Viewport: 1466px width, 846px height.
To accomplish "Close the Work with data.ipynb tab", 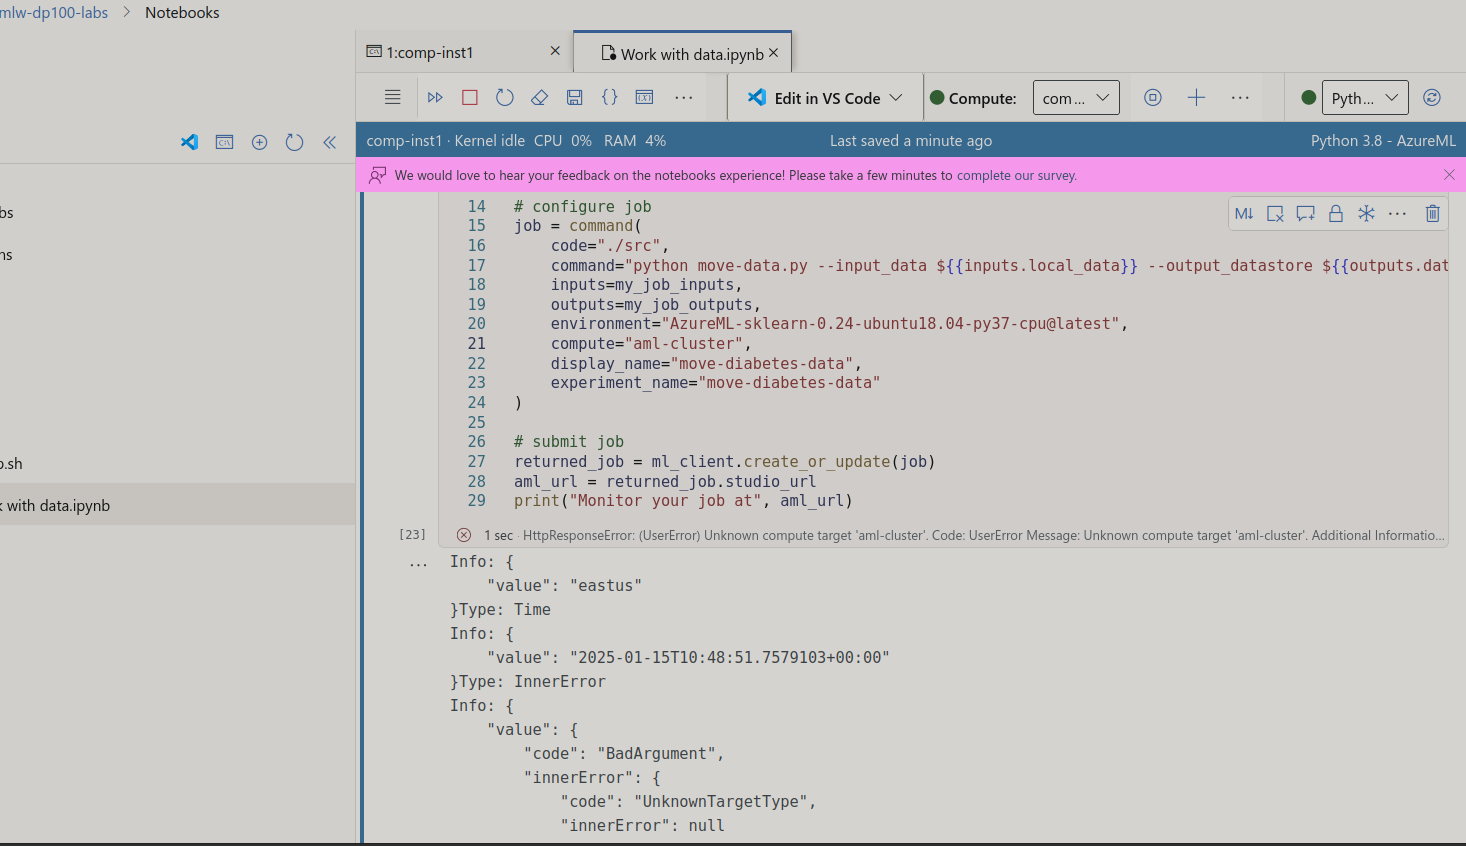I will coord(773,53).
